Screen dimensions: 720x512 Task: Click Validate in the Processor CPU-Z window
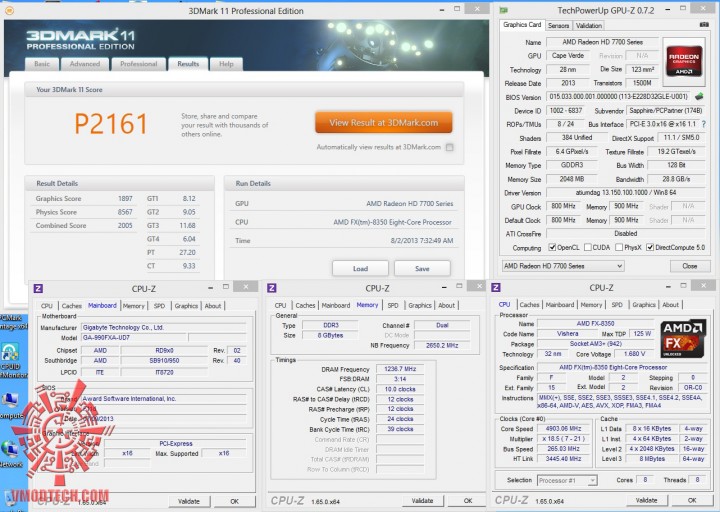tap(646, 501)
